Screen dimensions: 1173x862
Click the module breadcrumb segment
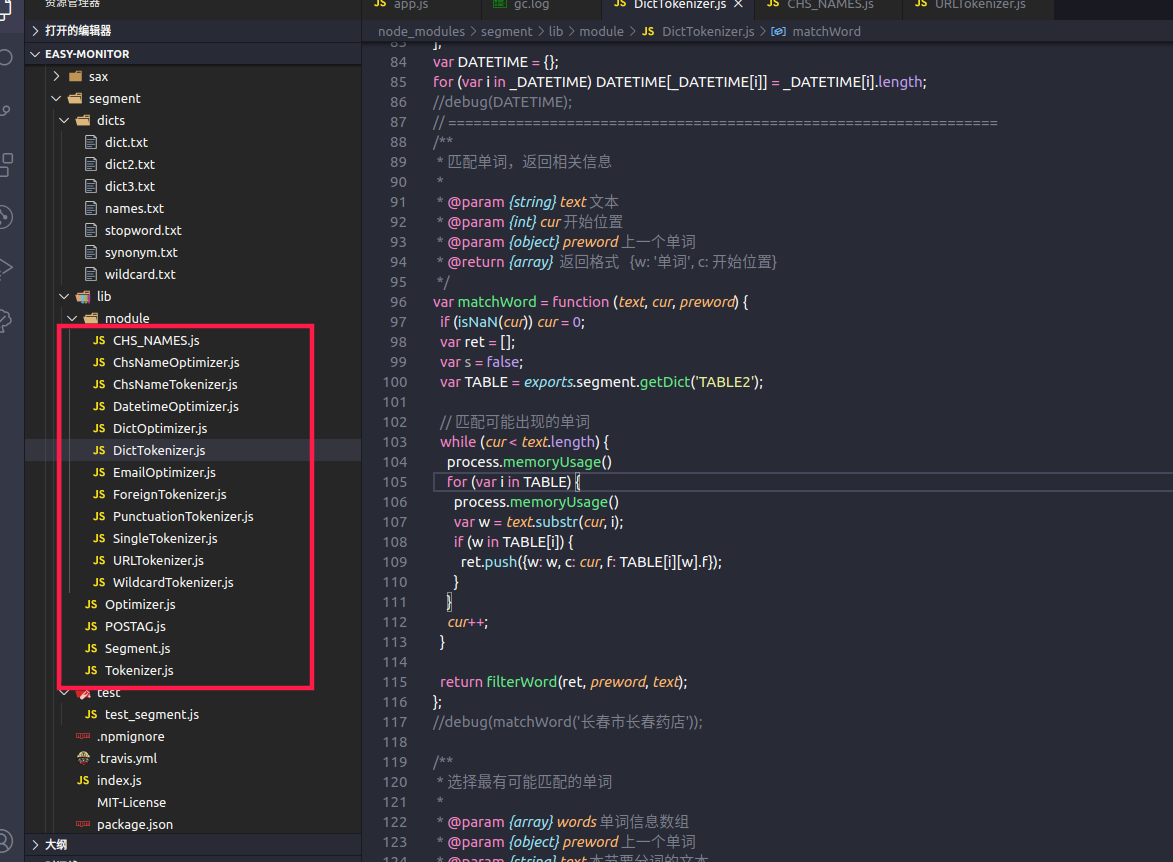tap(601, 31)
